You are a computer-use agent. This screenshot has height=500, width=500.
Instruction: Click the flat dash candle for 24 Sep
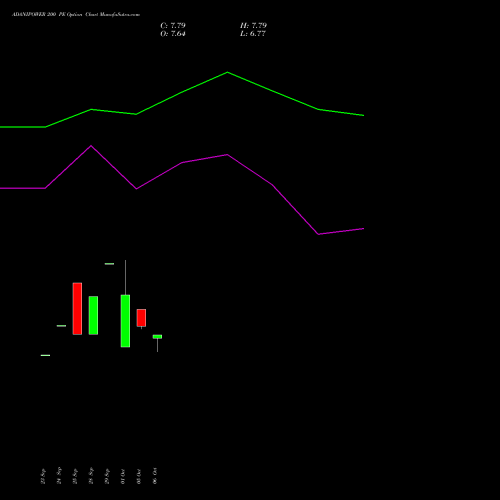click(61, 326)
